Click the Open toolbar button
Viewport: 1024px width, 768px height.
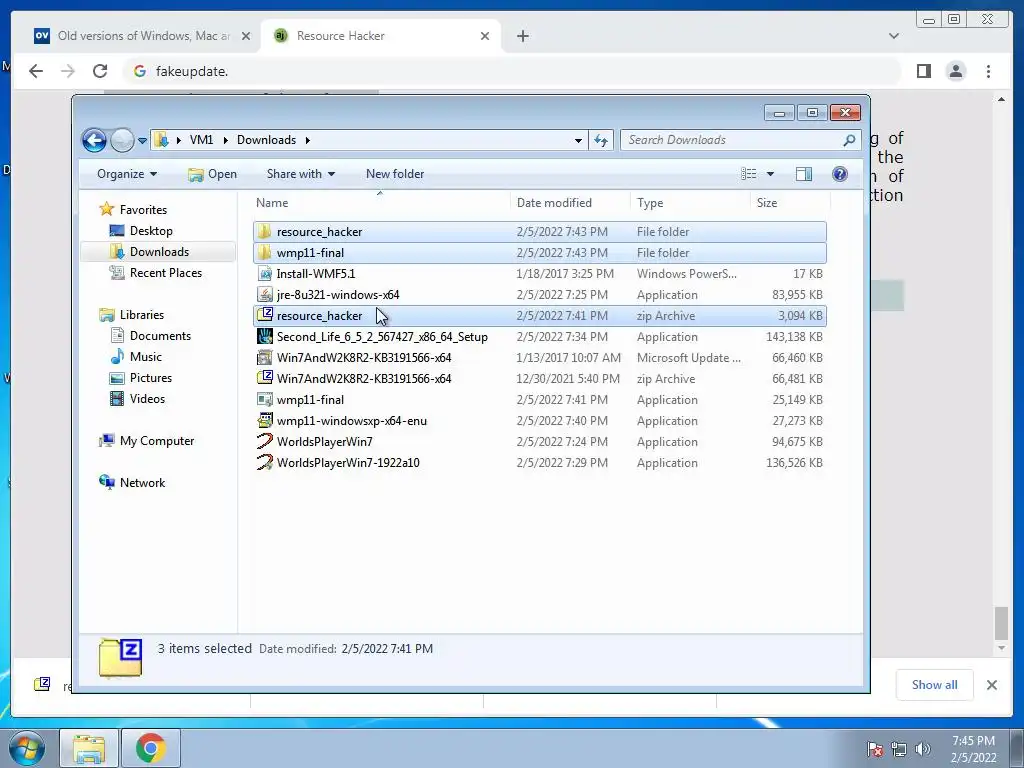pos(212,174)
